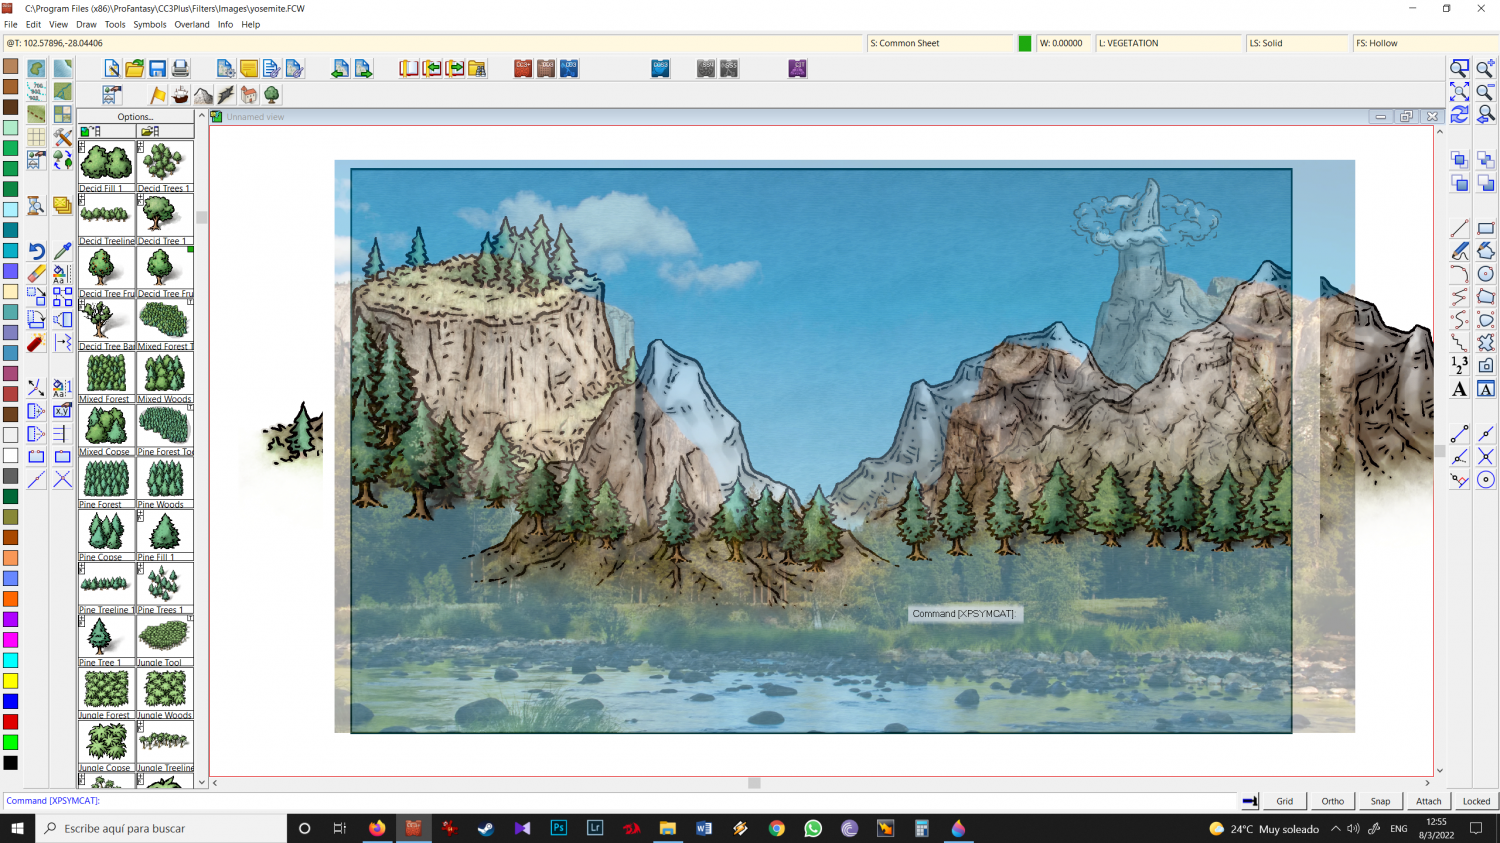Click the Undo arrow icon

36,251
